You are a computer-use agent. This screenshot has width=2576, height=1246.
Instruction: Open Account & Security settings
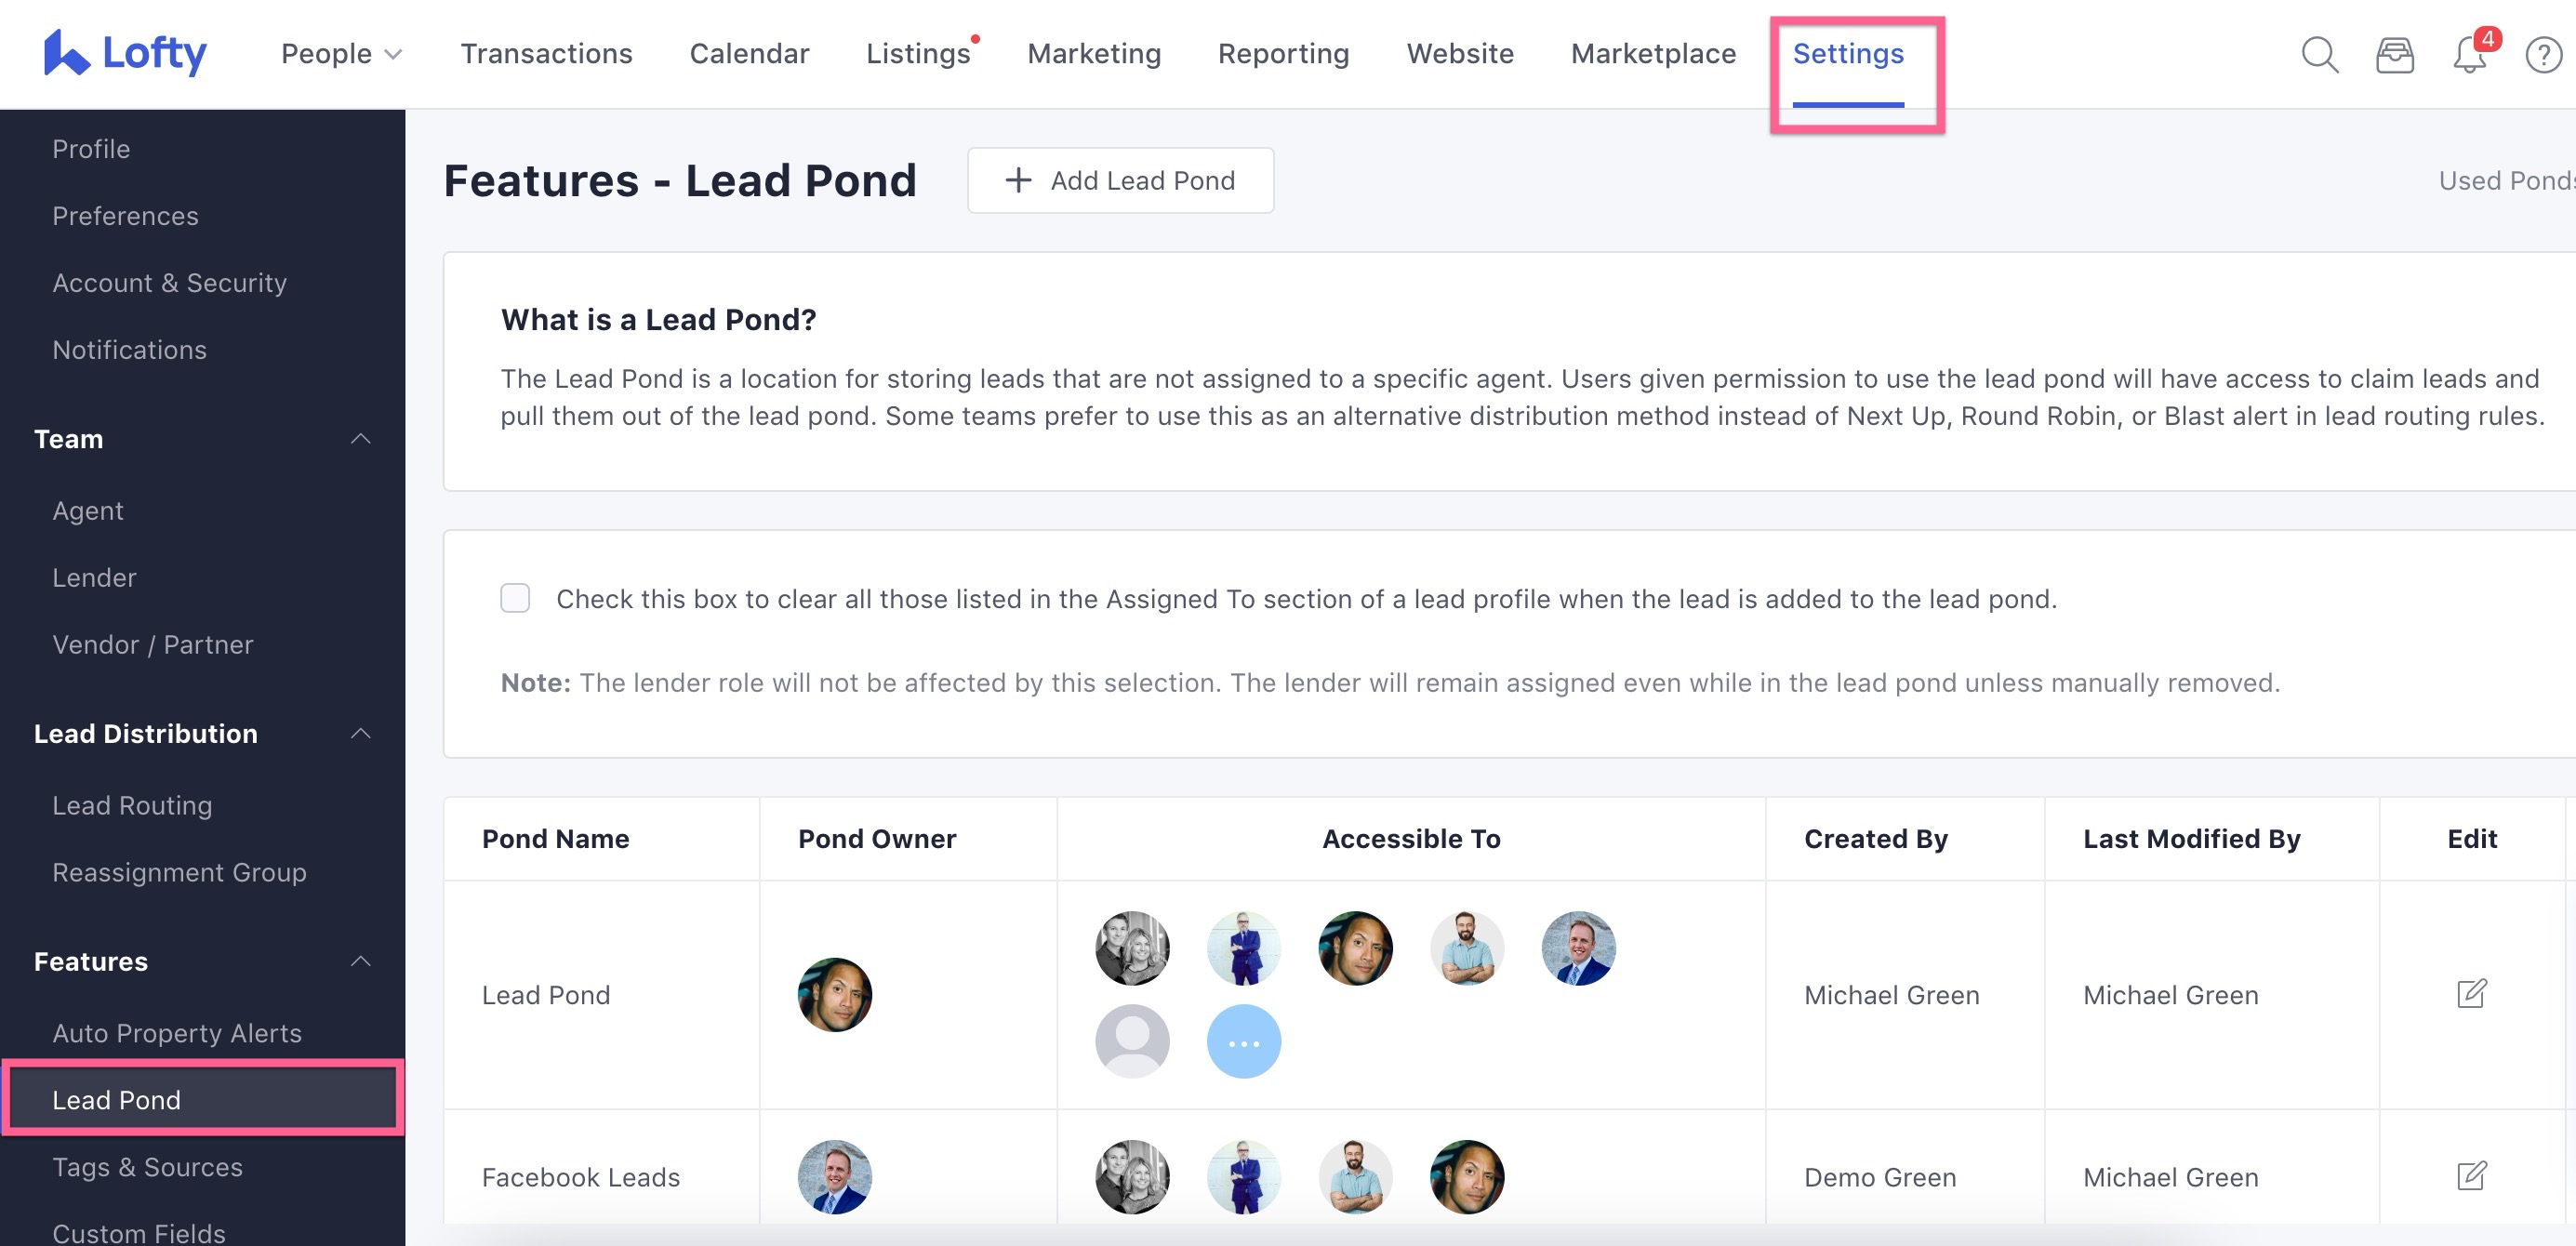click(169, 283)
